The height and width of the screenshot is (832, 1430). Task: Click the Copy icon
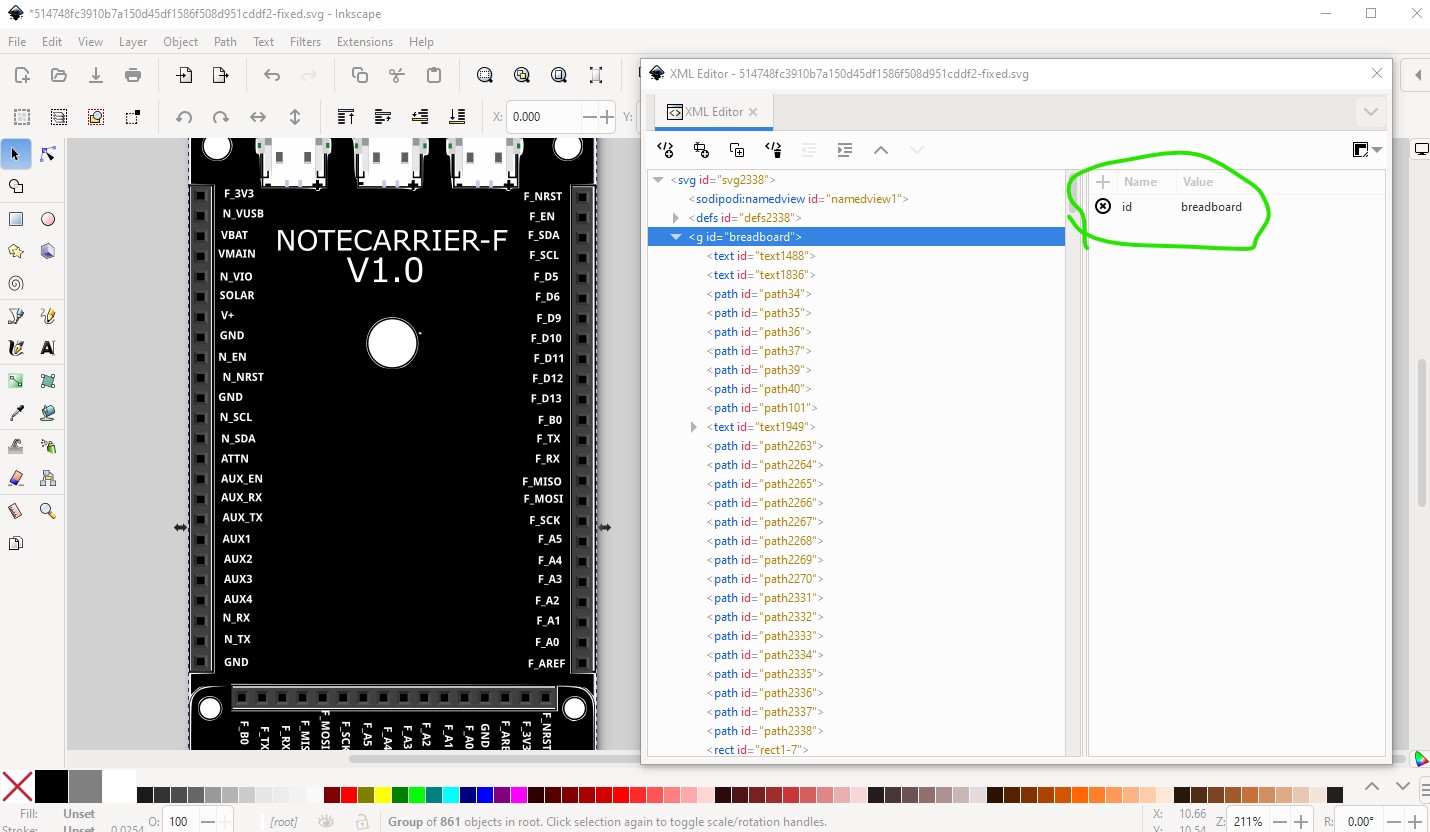[x=360, y=75]
